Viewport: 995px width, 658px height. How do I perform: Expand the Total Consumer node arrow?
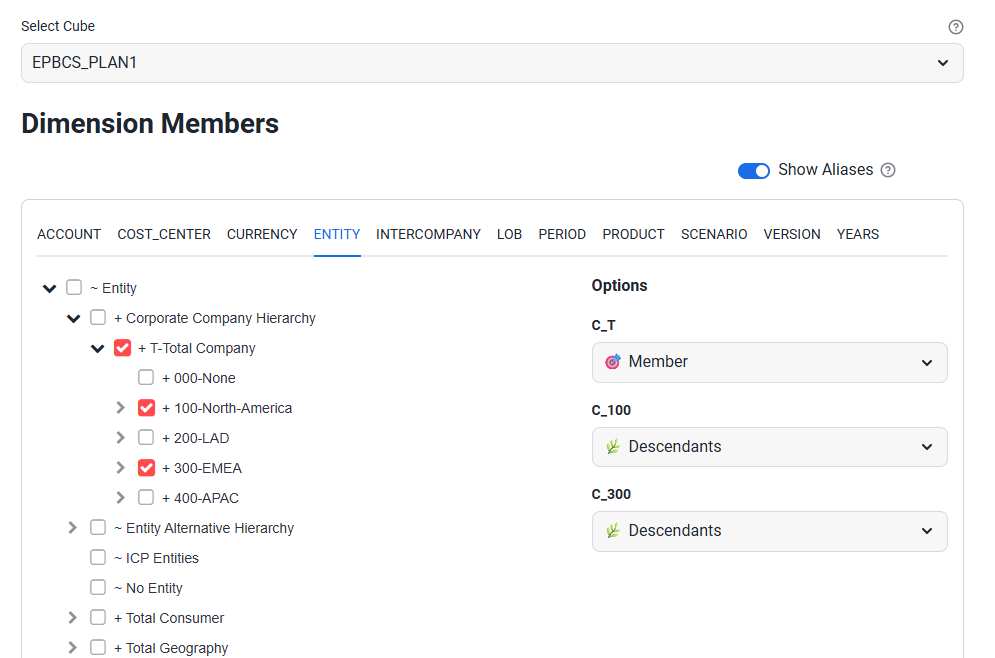[72, 618]
